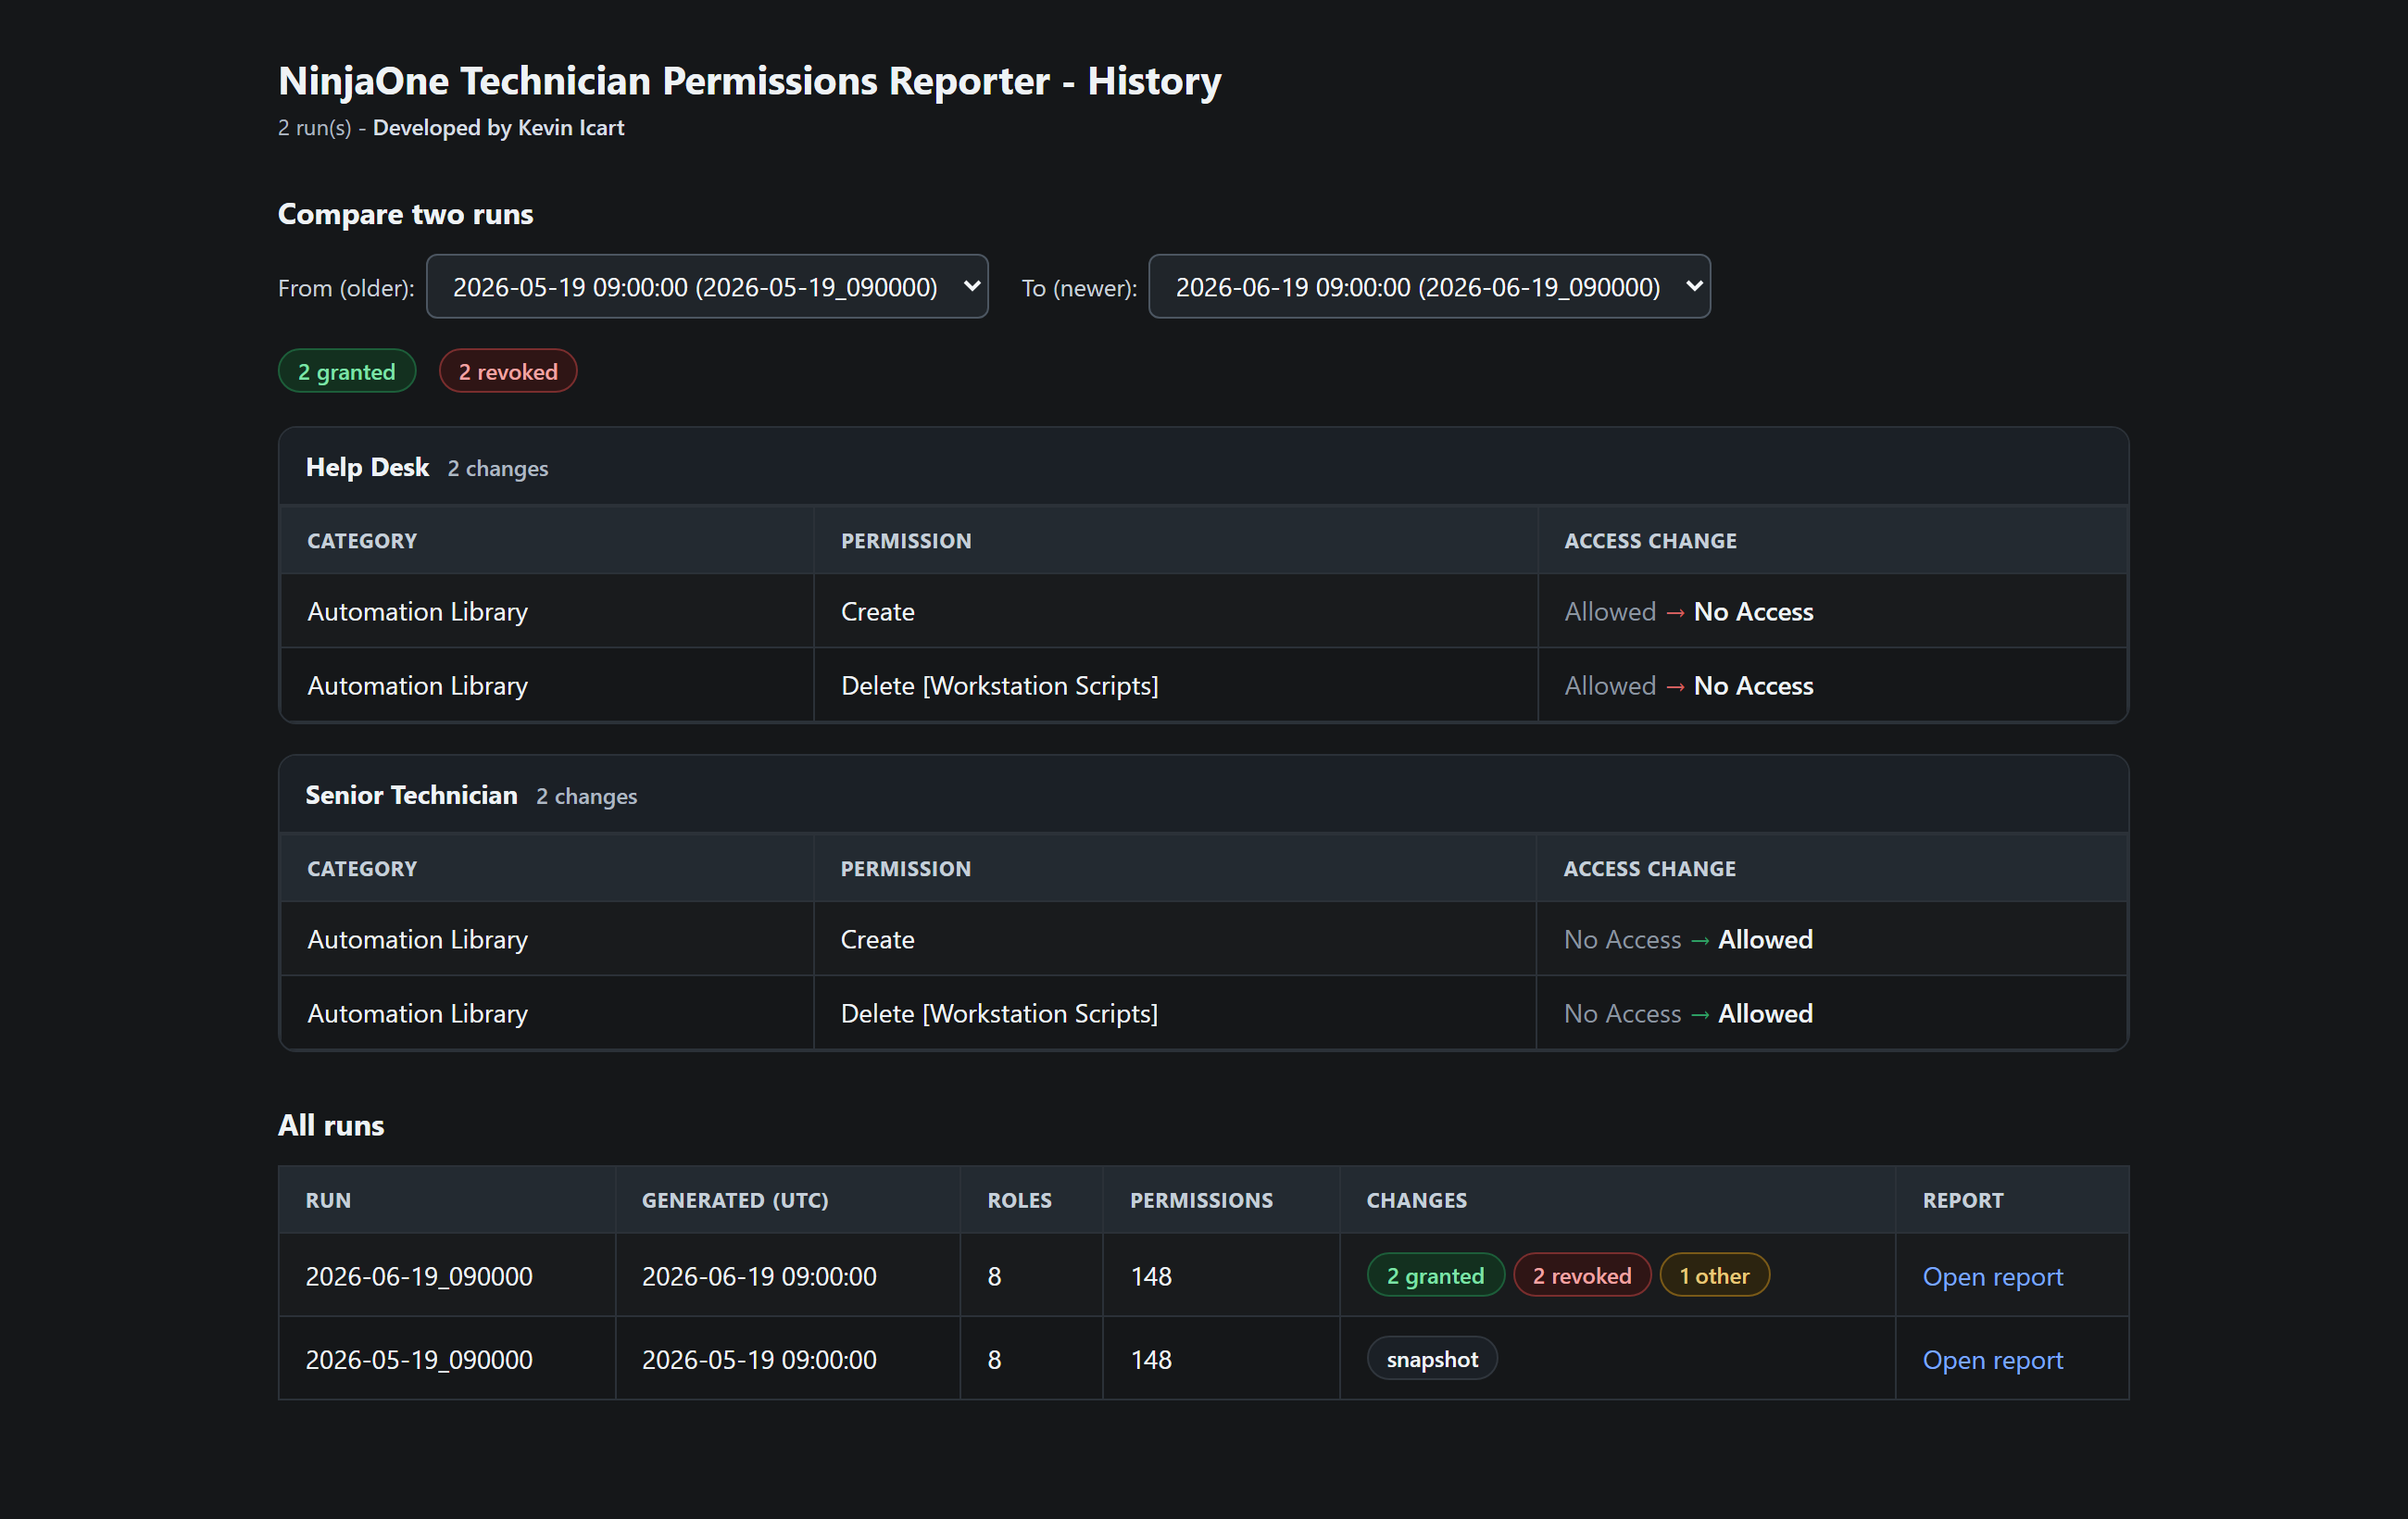The width and height of the screenshot is (2408, 1519).
Task: Click the 1 other badge in All runs
Action: 1714,1275
